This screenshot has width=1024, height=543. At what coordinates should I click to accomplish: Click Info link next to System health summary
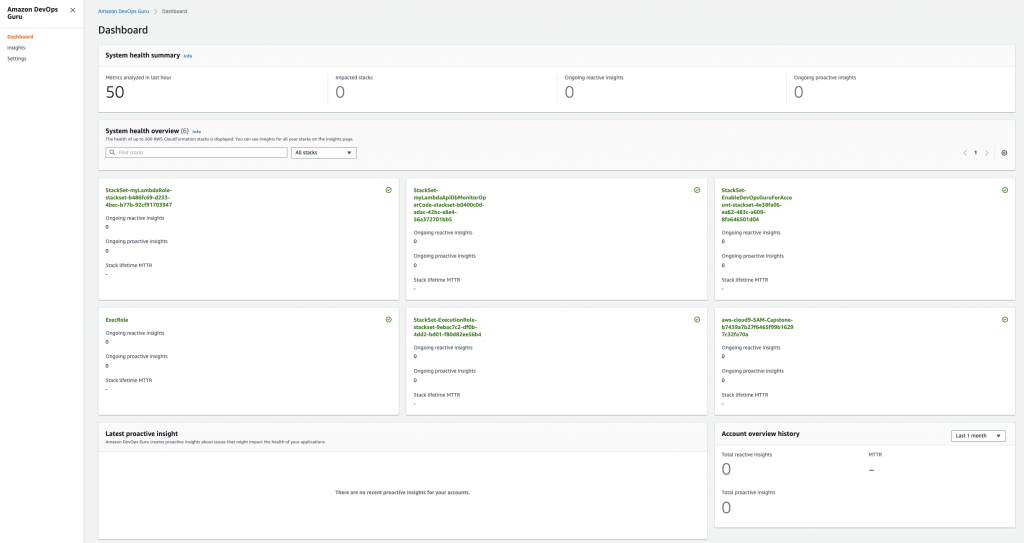pos(188,56)
